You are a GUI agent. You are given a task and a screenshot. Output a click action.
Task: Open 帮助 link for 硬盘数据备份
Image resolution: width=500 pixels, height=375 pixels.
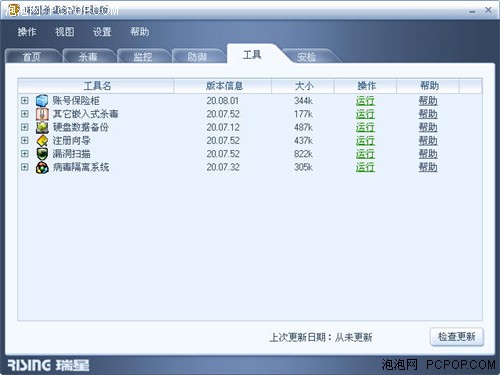coord(428,128)
